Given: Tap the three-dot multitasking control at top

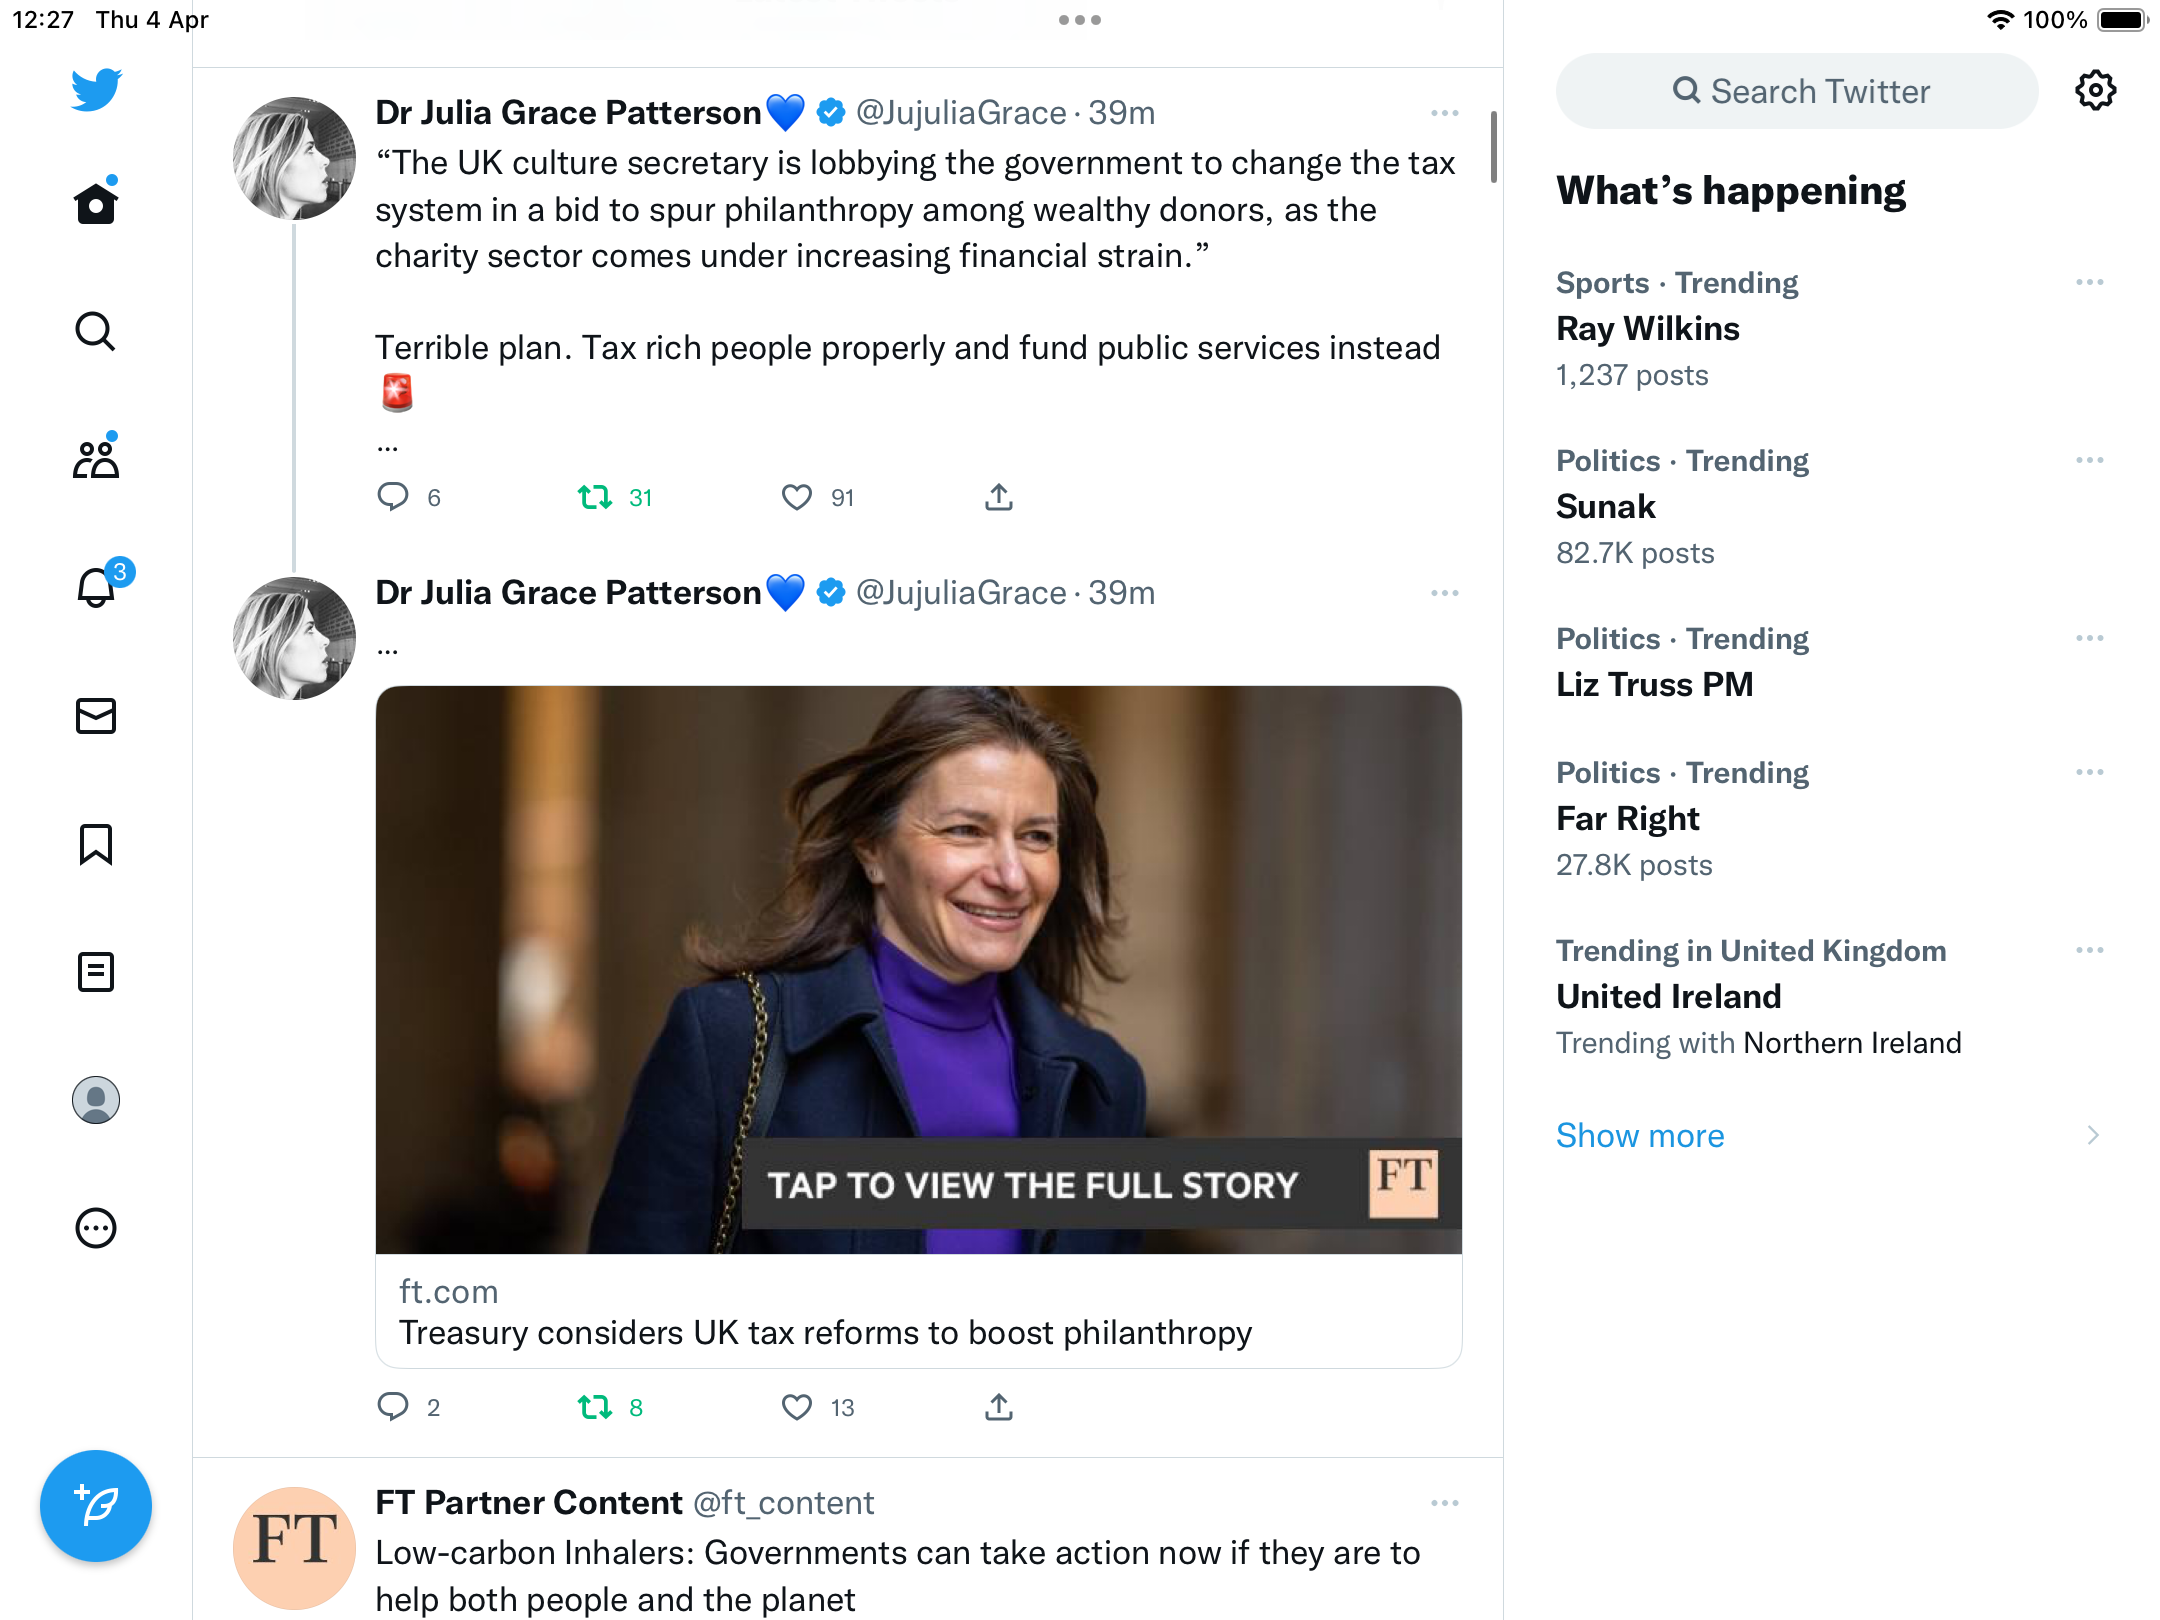Looking at the screenshot, I should [1080, 20].
